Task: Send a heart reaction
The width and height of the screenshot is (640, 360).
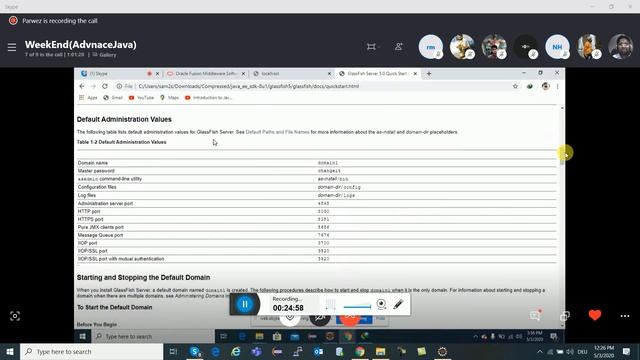Action: coord(595,315)
